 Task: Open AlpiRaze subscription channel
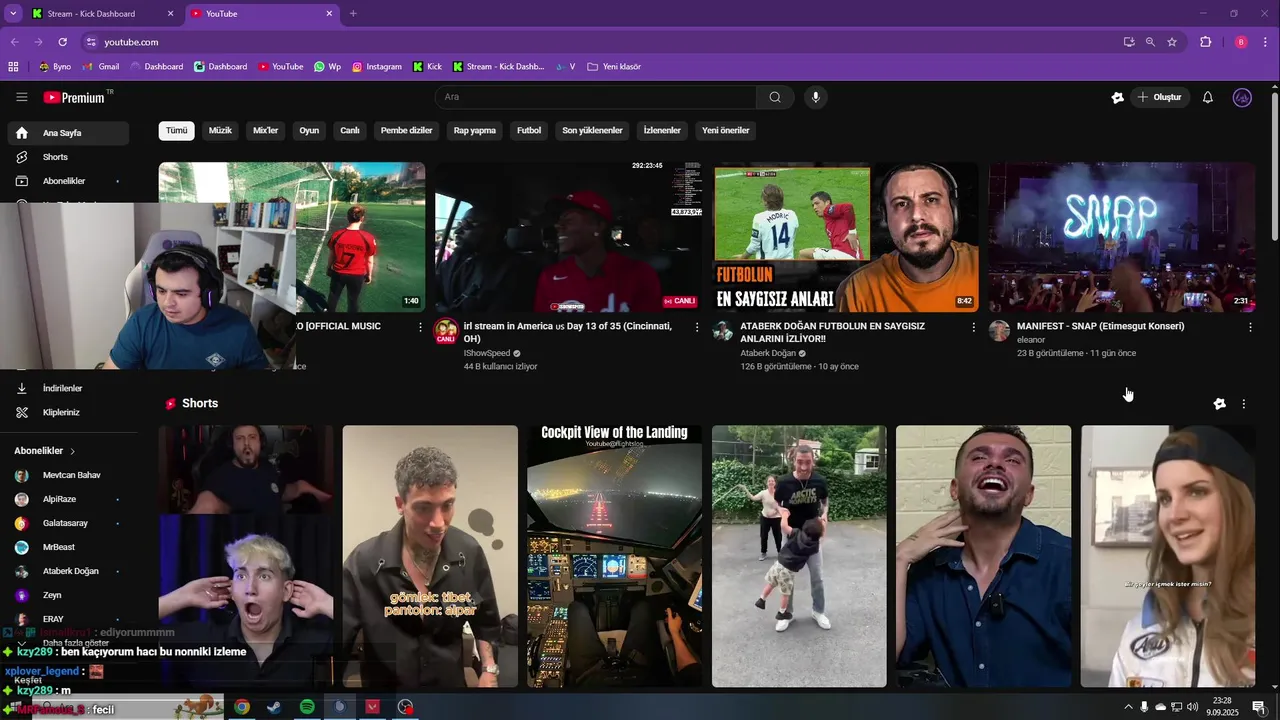[69, 499]
